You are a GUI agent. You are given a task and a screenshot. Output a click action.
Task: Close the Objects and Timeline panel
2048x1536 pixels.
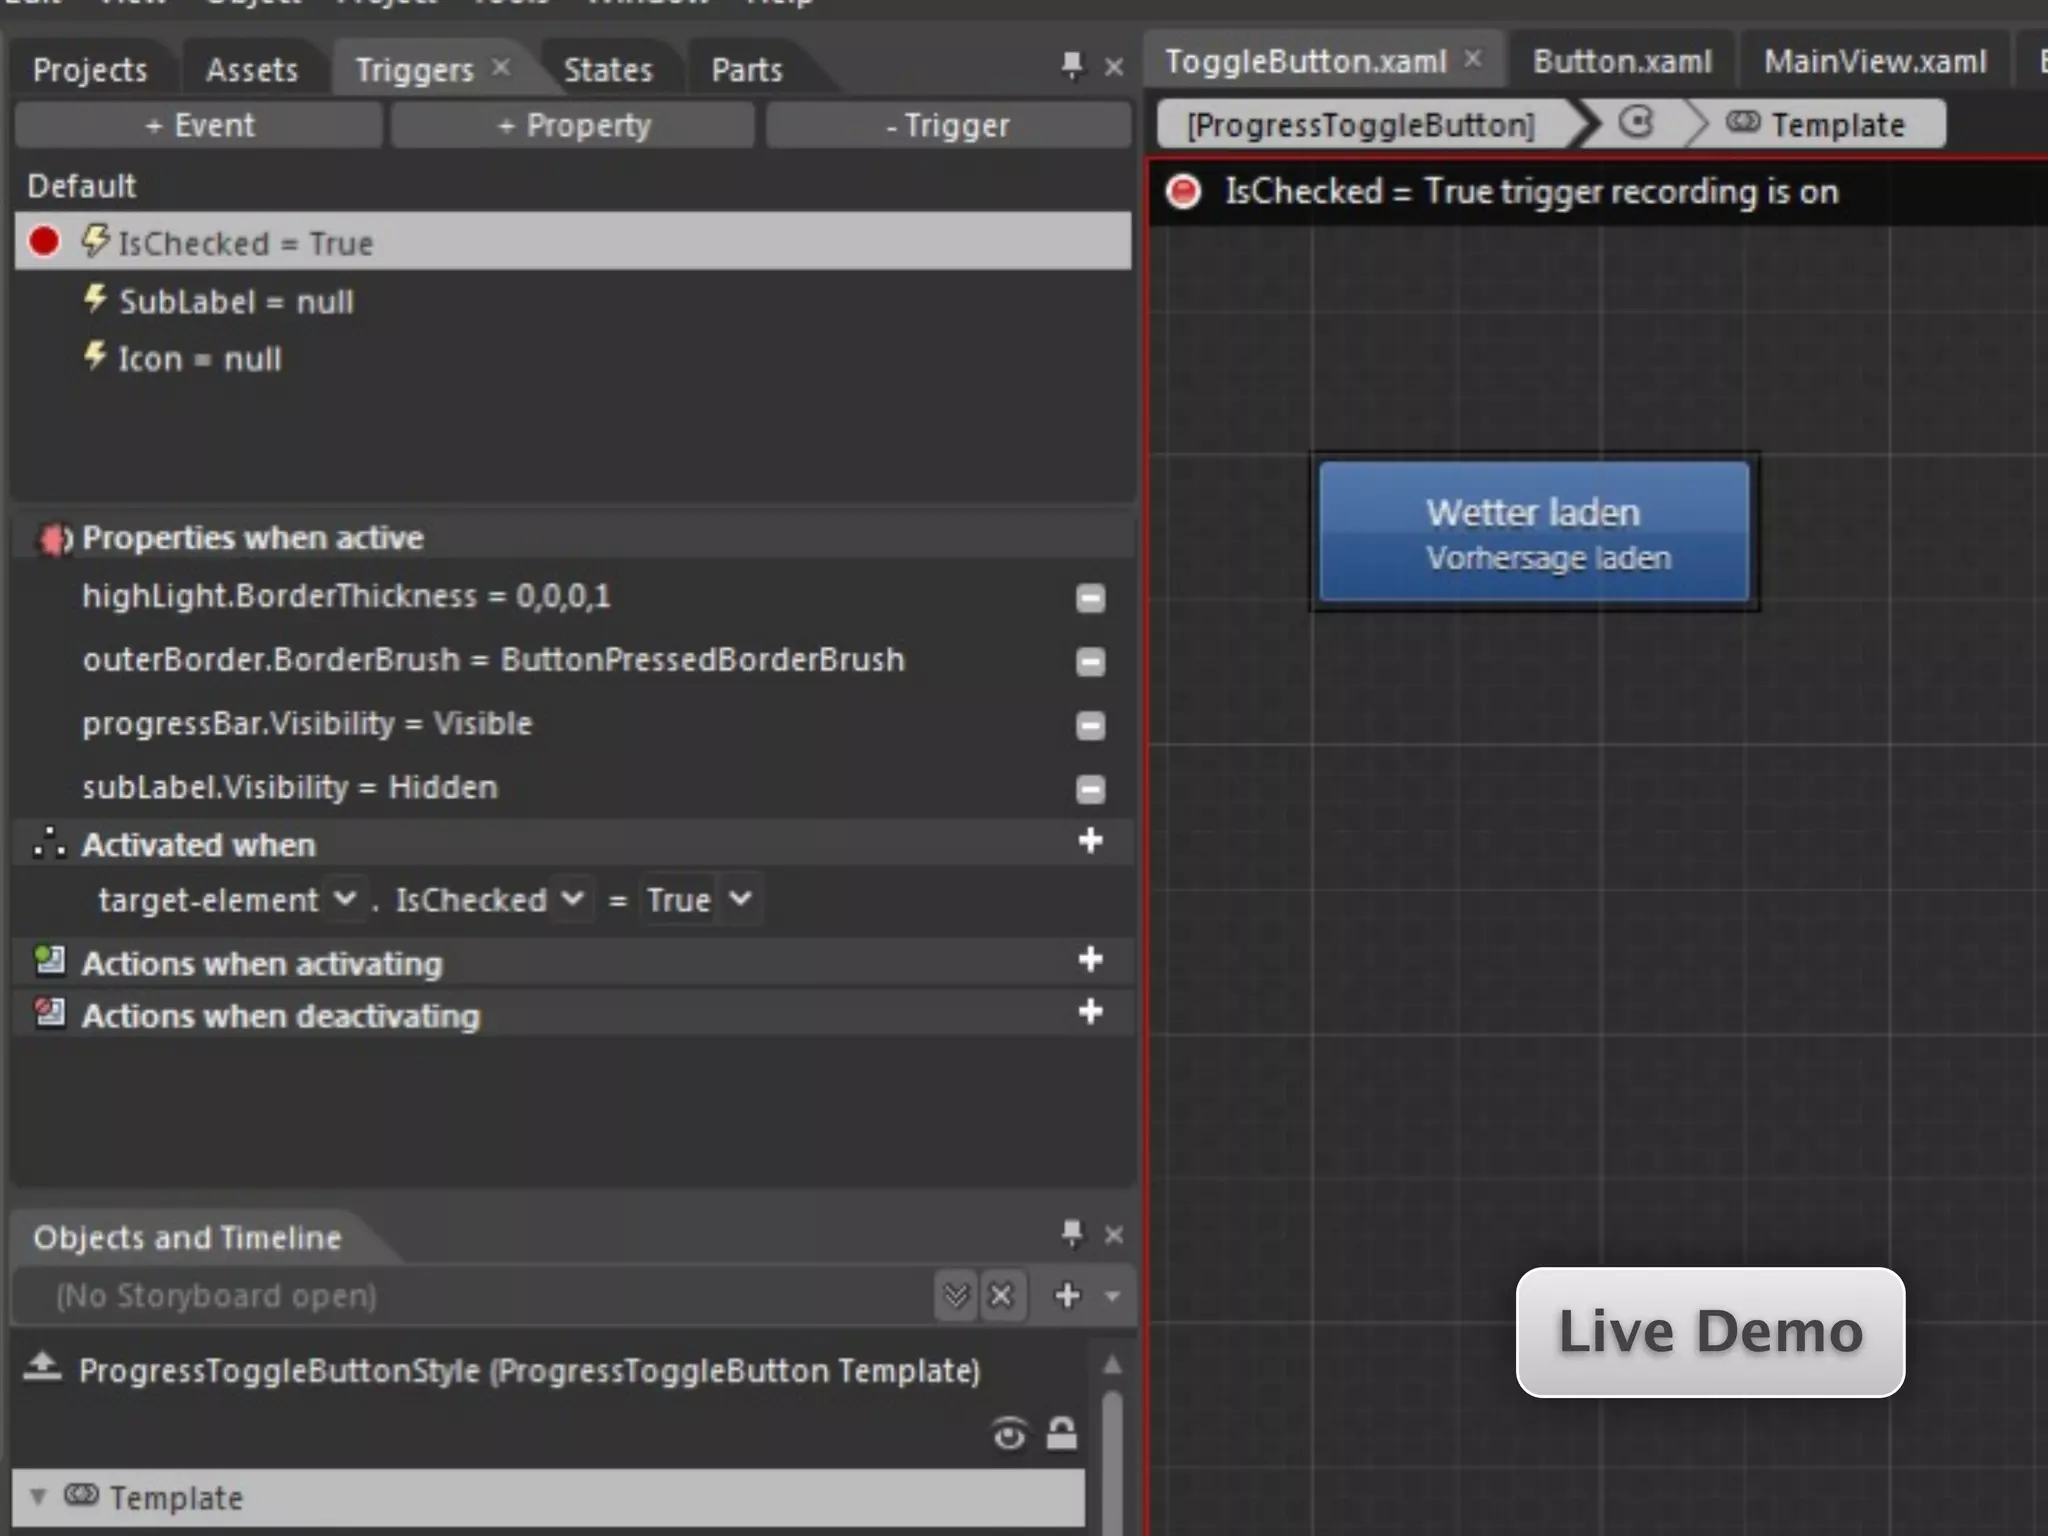click(x=1114, y=1236)
